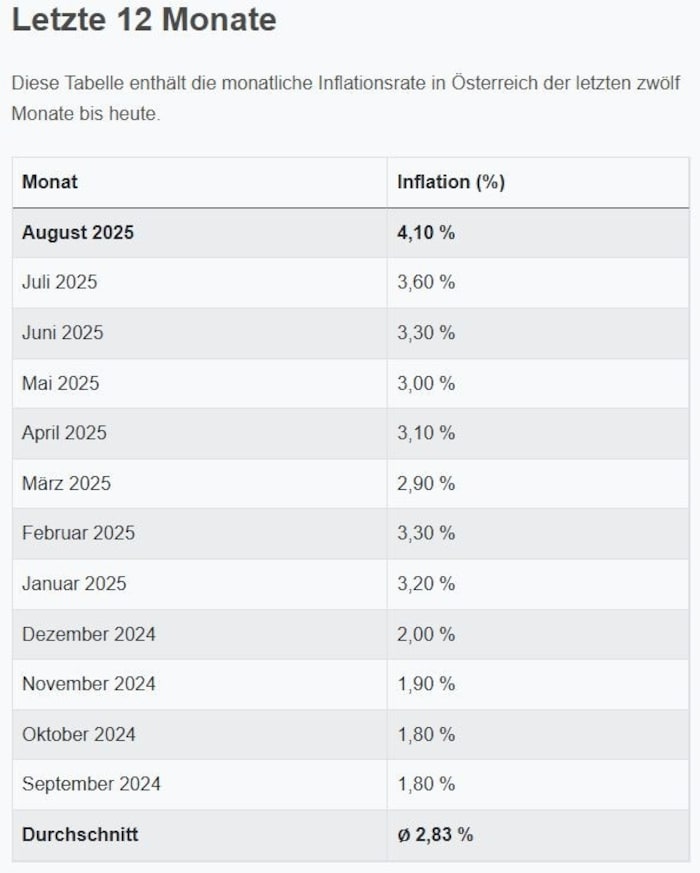Click the 2,90 % value
The height and width of the screenshot is (873, 700).
click(x=426, y=483)
